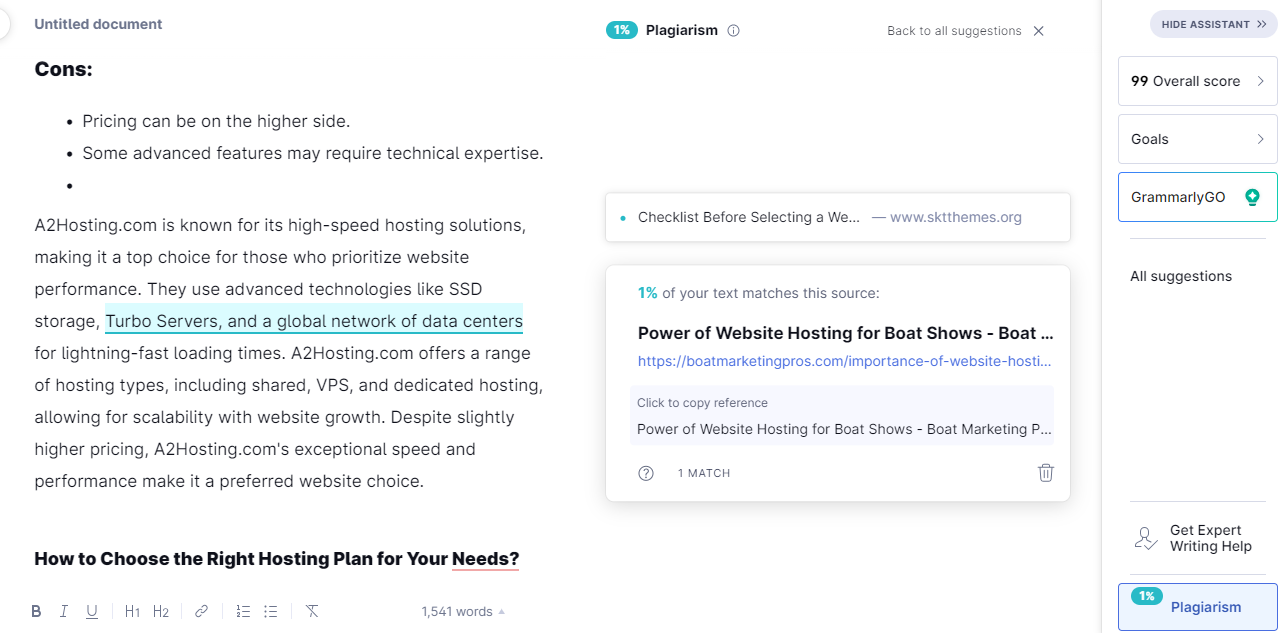1283x633 pixels.
Task: Toggle underline formatting in the bottom toolbar
Action: (x=92, y=611)
